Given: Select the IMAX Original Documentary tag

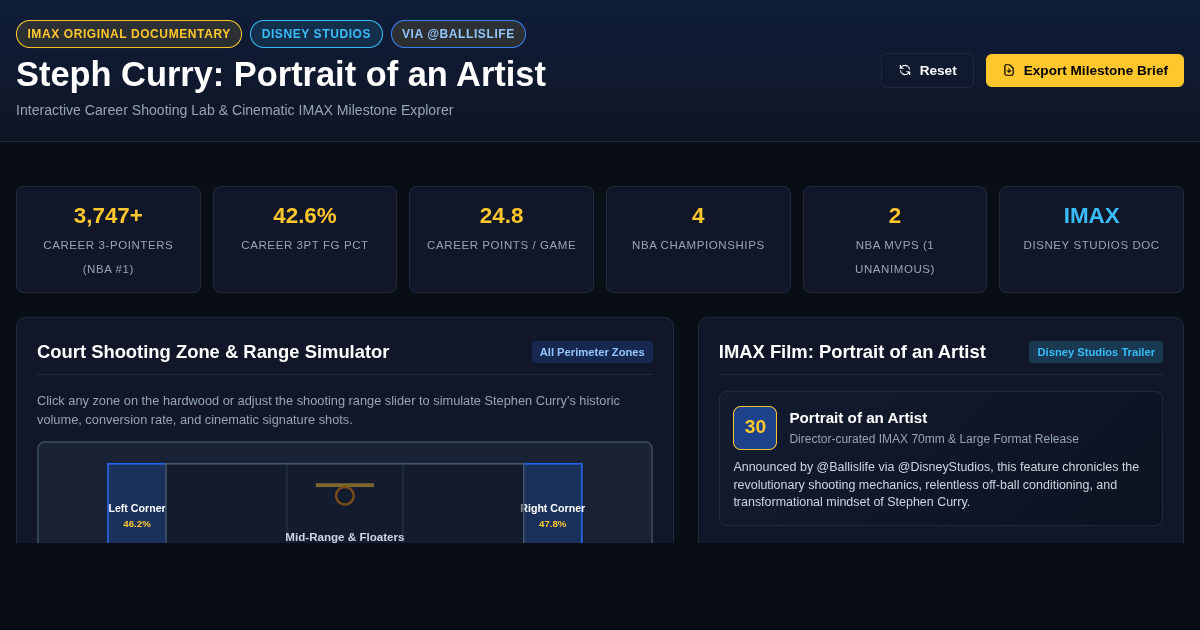Looking at the screenshot, I should 129,34.
